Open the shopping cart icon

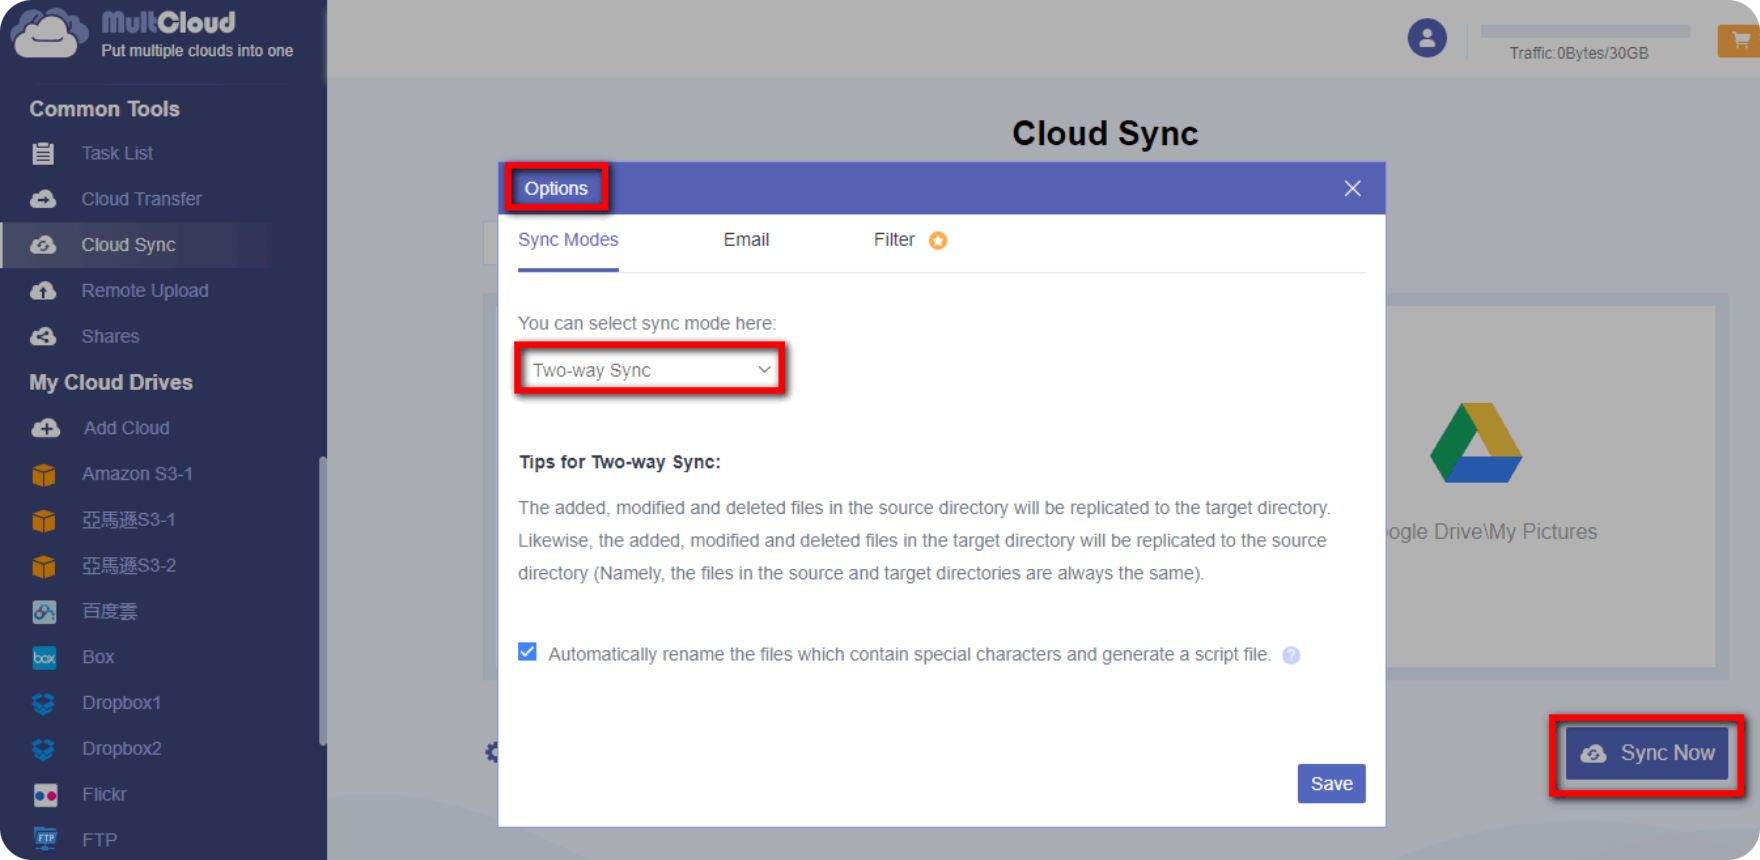click(x=1740, y=41)
